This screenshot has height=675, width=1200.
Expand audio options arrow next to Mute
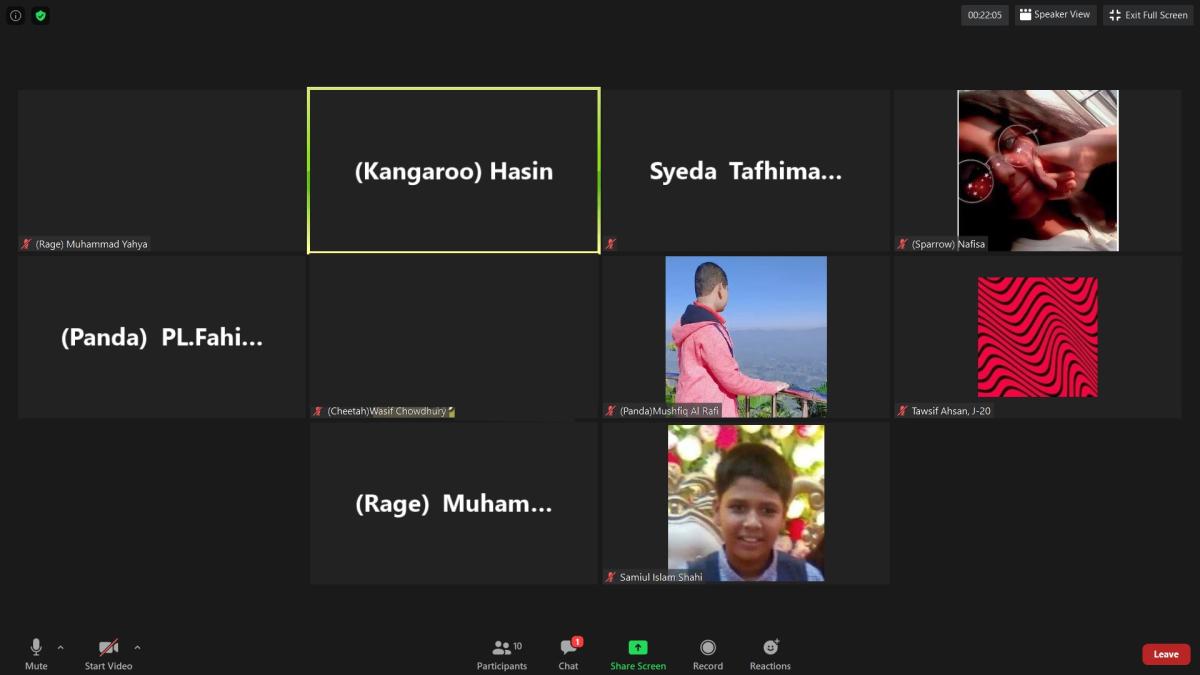click(61, 647)
